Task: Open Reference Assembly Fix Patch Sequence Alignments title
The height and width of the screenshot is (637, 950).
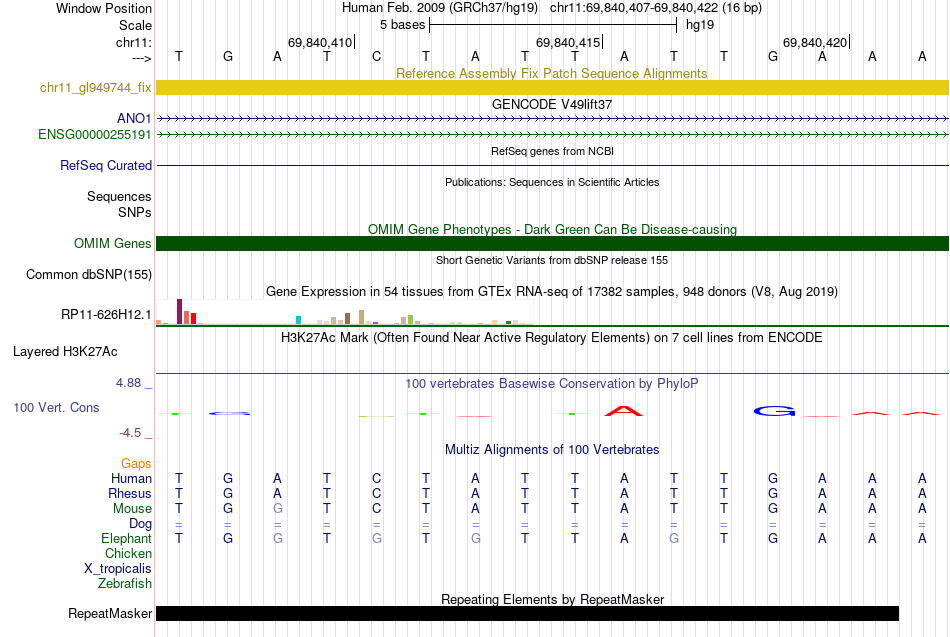Action: [552, 73]
